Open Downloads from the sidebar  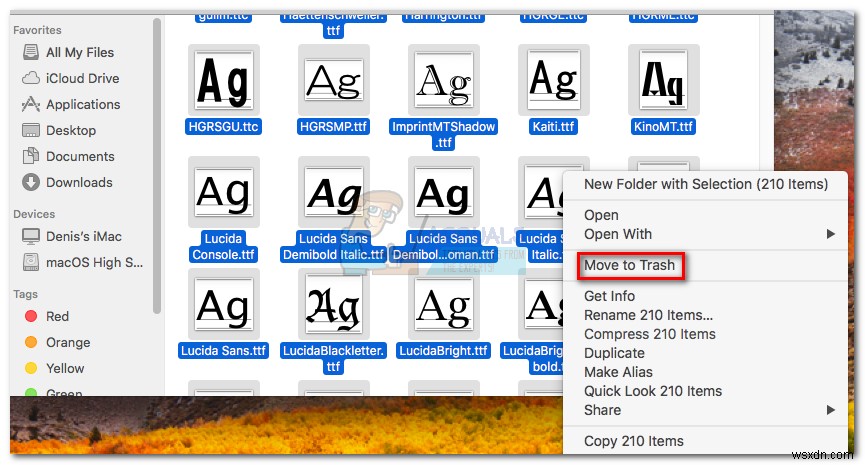click(79, 182)
